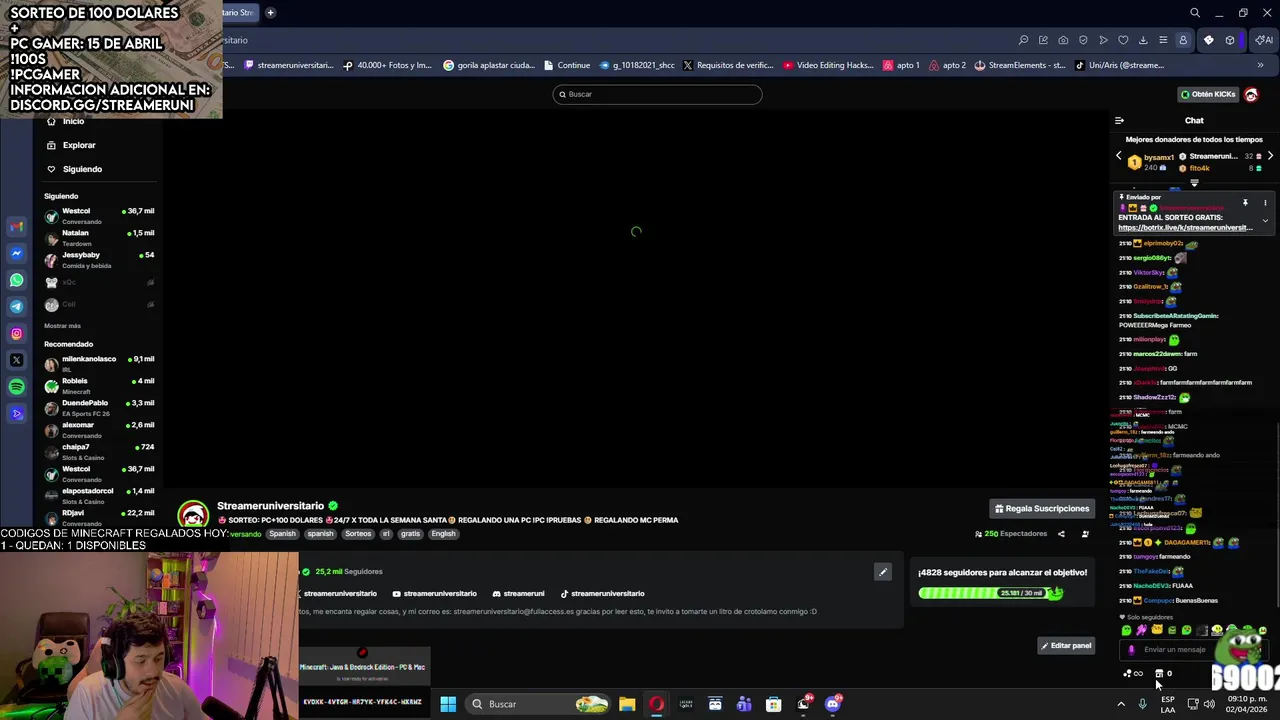1280x720 pixels.
Task: Click Mostrar más under Siguiendo list
Action: point(62,326)
